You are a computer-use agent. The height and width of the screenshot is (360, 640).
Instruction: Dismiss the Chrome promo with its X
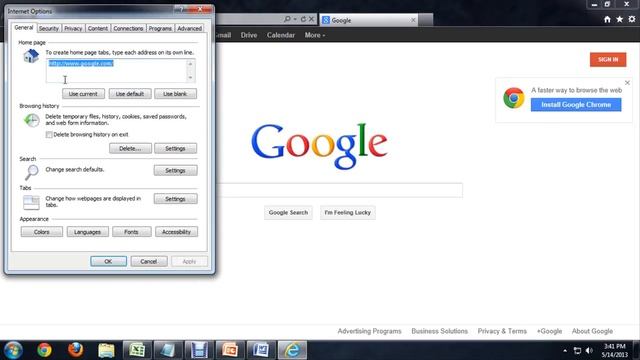point(627,83)
